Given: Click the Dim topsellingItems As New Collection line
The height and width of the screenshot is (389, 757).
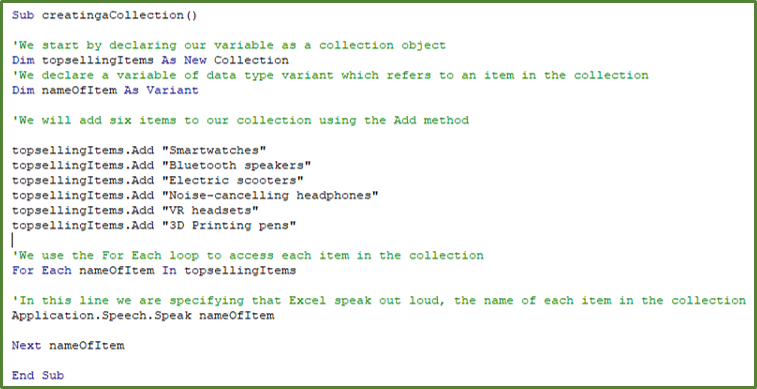Looking at the screenshot, I should (x=150, y=60).
